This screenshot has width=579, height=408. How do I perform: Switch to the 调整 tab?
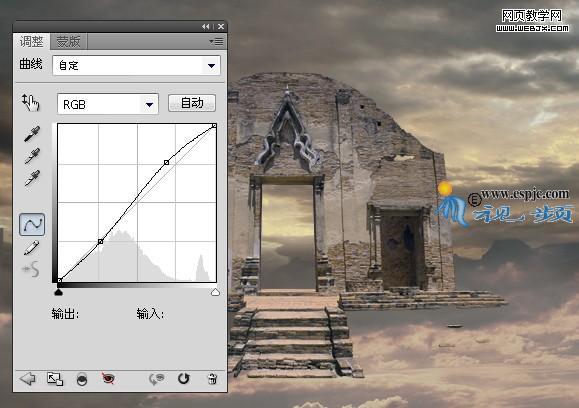[x=31, y=41]
